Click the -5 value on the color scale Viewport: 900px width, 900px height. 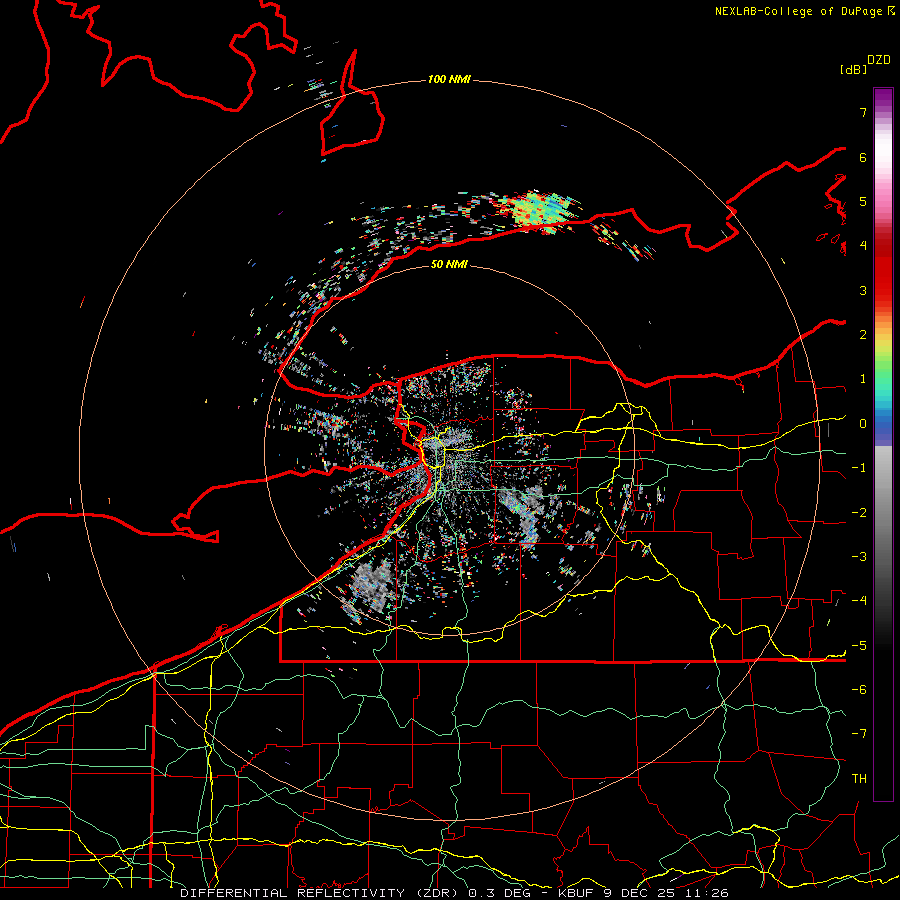tap(859, 646)
